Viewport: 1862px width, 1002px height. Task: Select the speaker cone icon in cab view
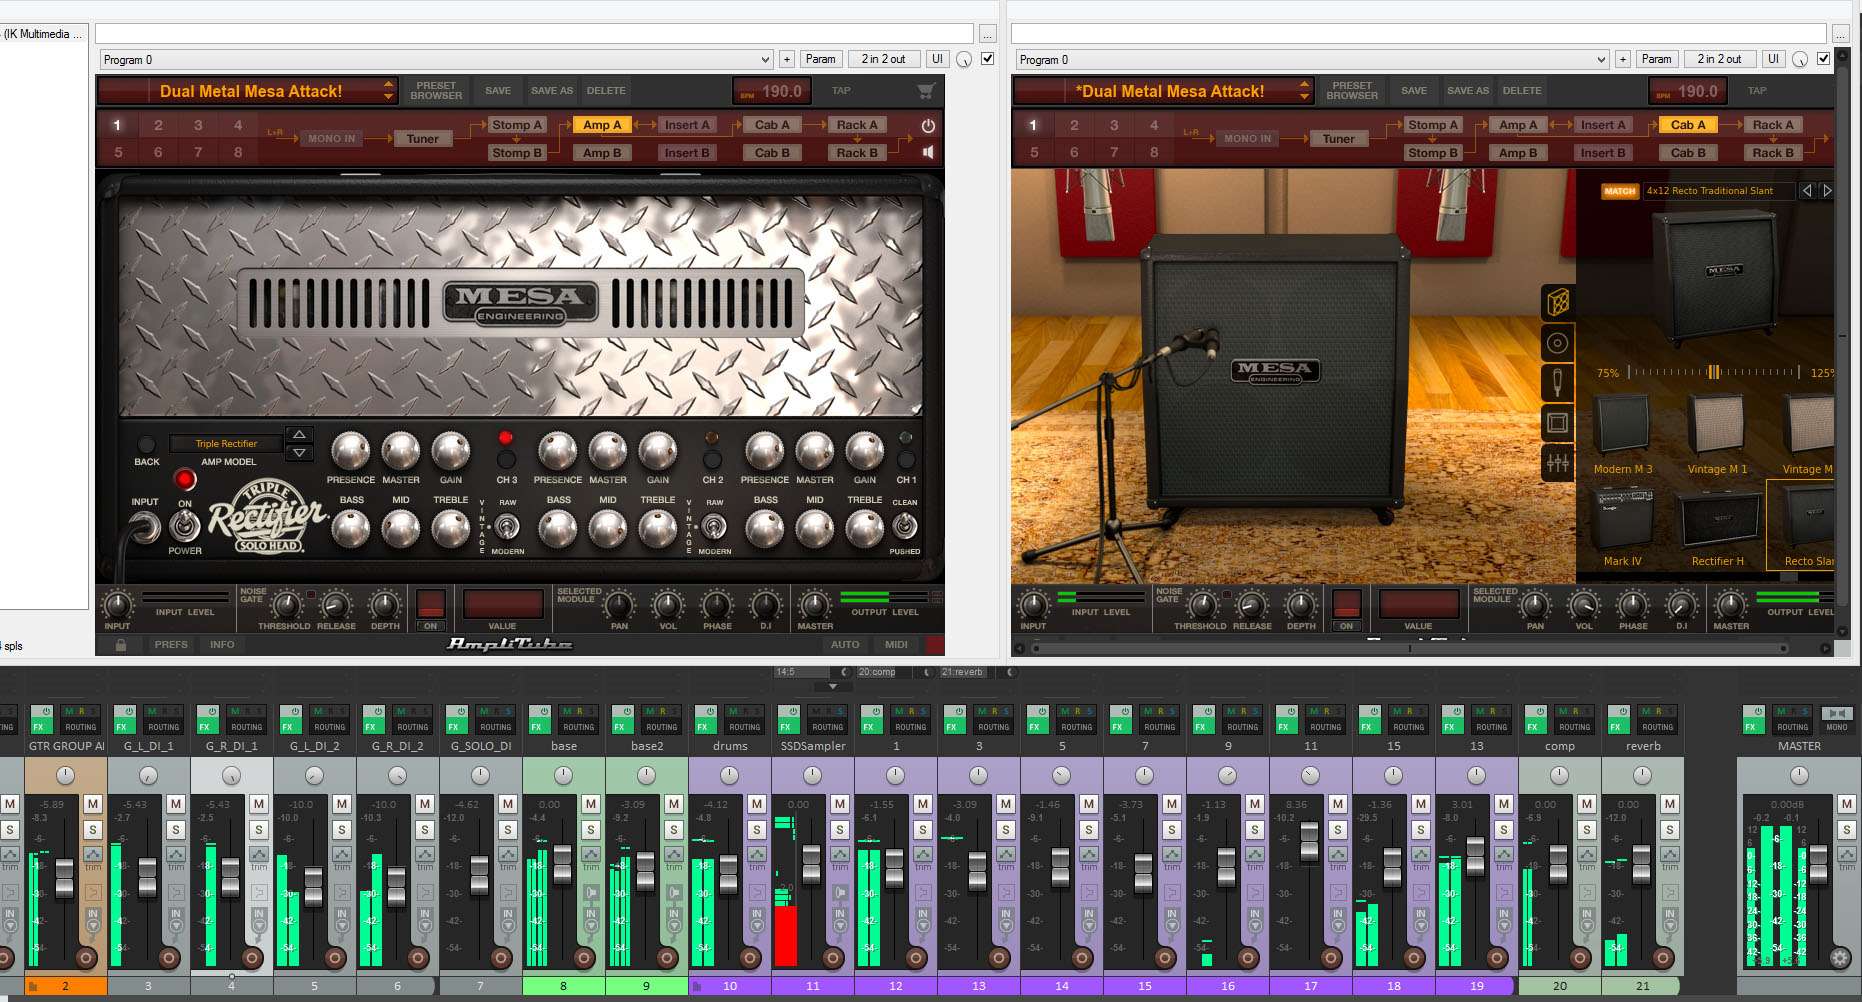(1557, 343)
